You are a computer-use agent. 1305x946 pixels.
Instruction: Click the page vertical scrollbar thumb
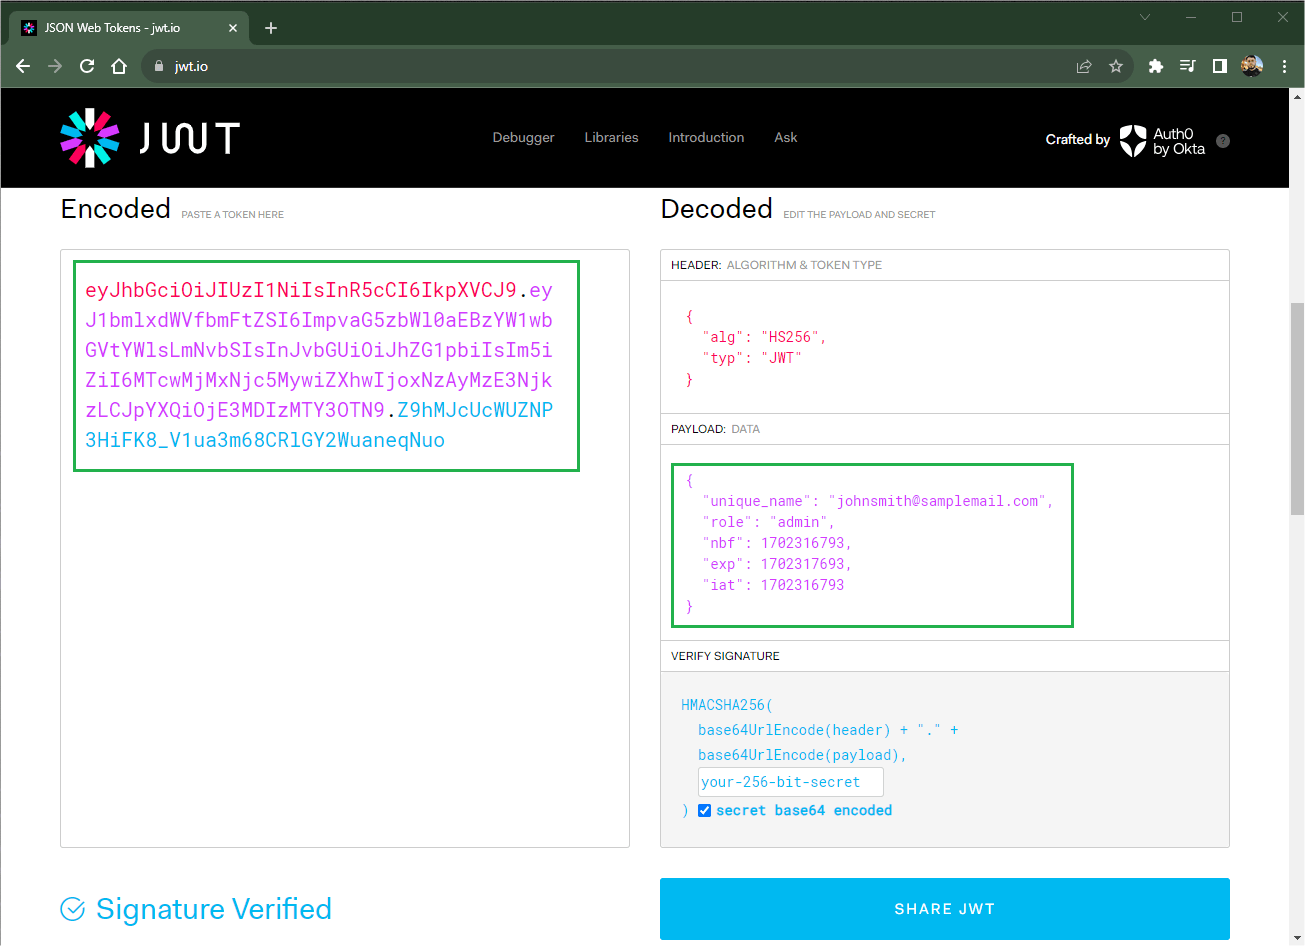tap(1297, 408)
